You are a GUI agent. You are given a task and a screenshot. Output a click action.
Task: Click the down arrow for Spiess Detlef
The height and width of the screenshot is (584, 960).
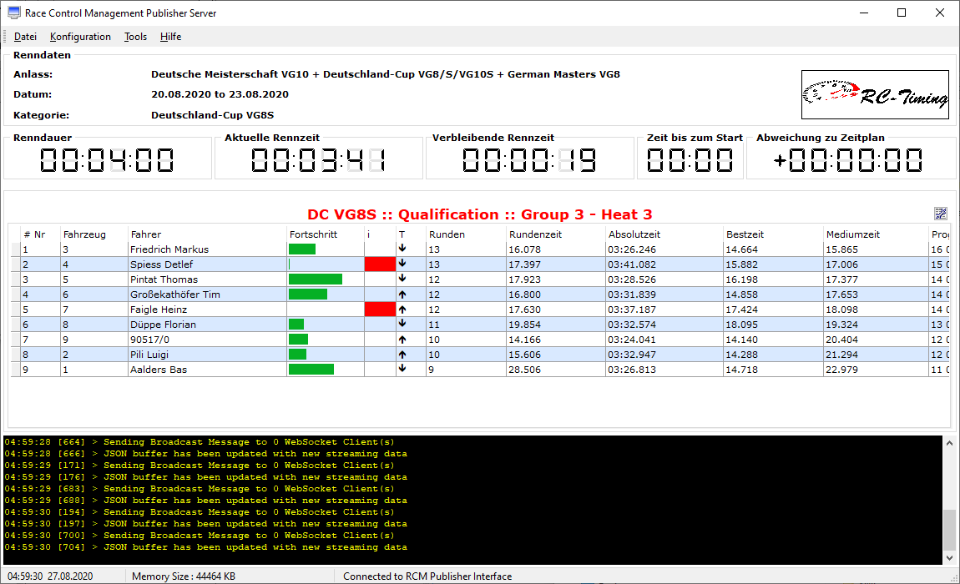pos(402,264)
